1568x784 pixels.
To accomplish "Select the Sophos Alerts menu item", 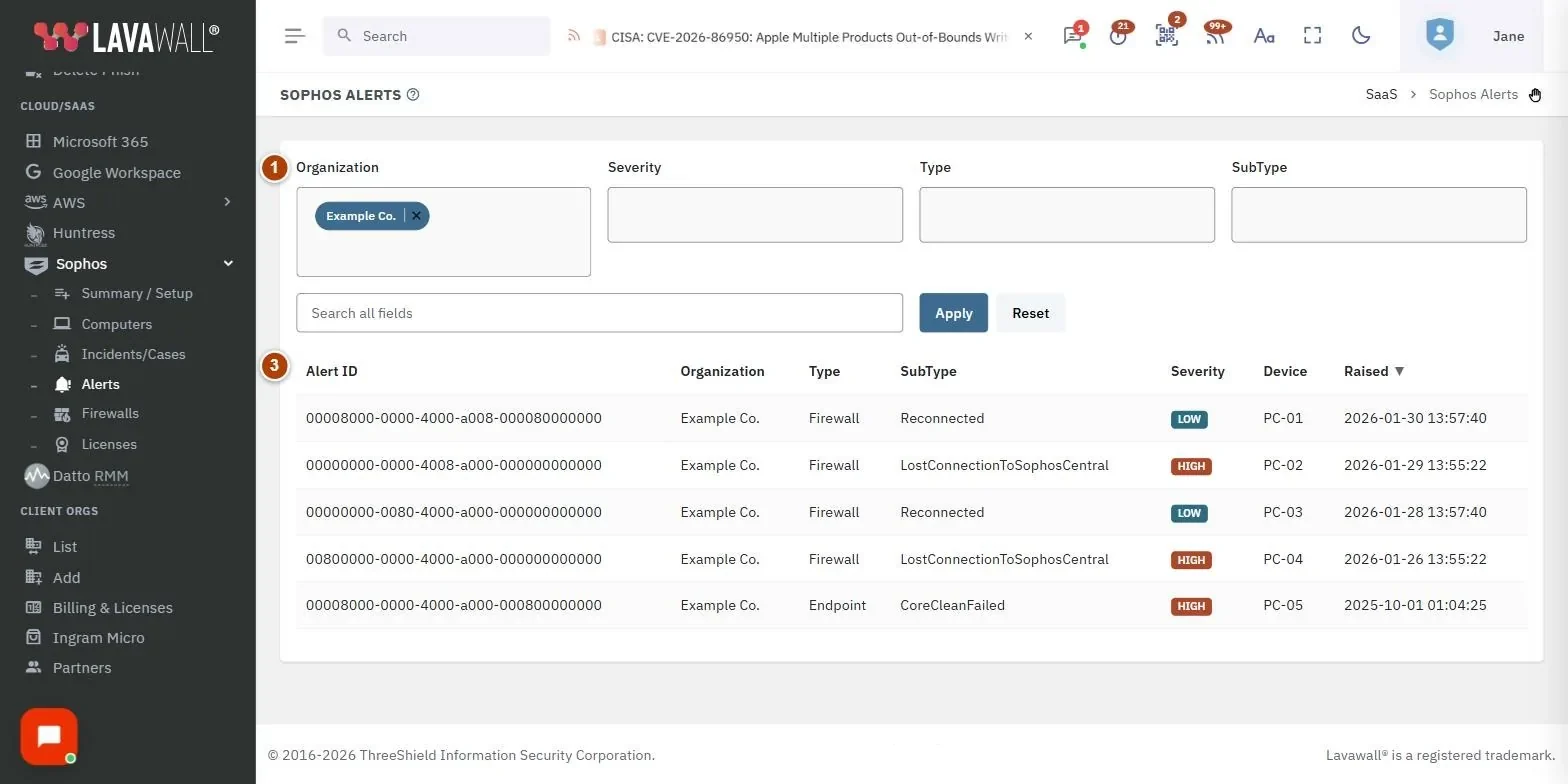I will (100, 384).
